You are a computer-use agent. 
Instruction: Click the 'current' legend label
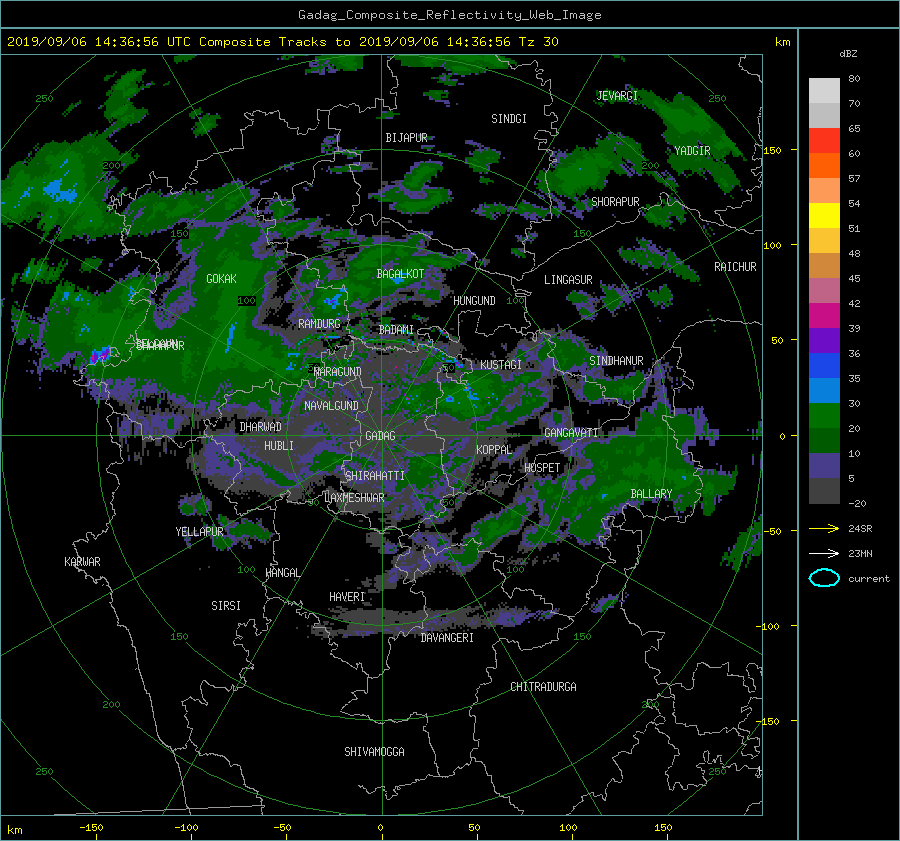pos(868,579)
